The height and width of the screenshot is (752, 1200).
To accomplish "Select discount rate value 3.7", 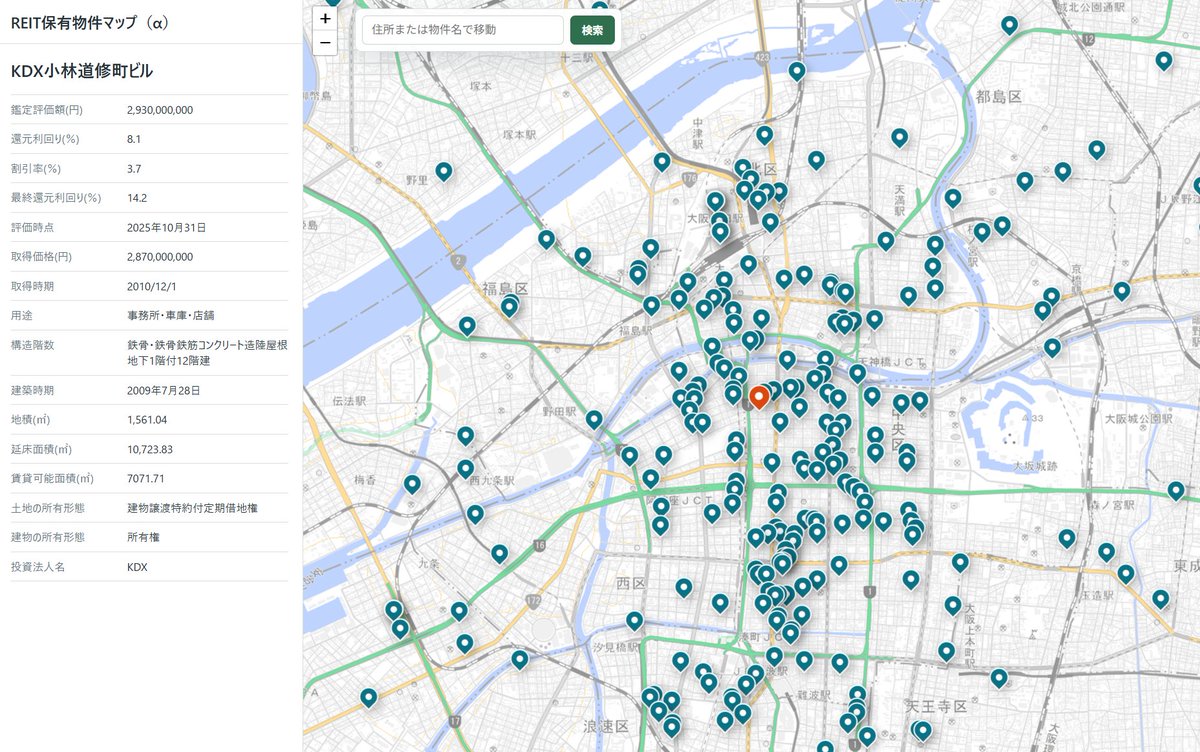I will 134,169.
